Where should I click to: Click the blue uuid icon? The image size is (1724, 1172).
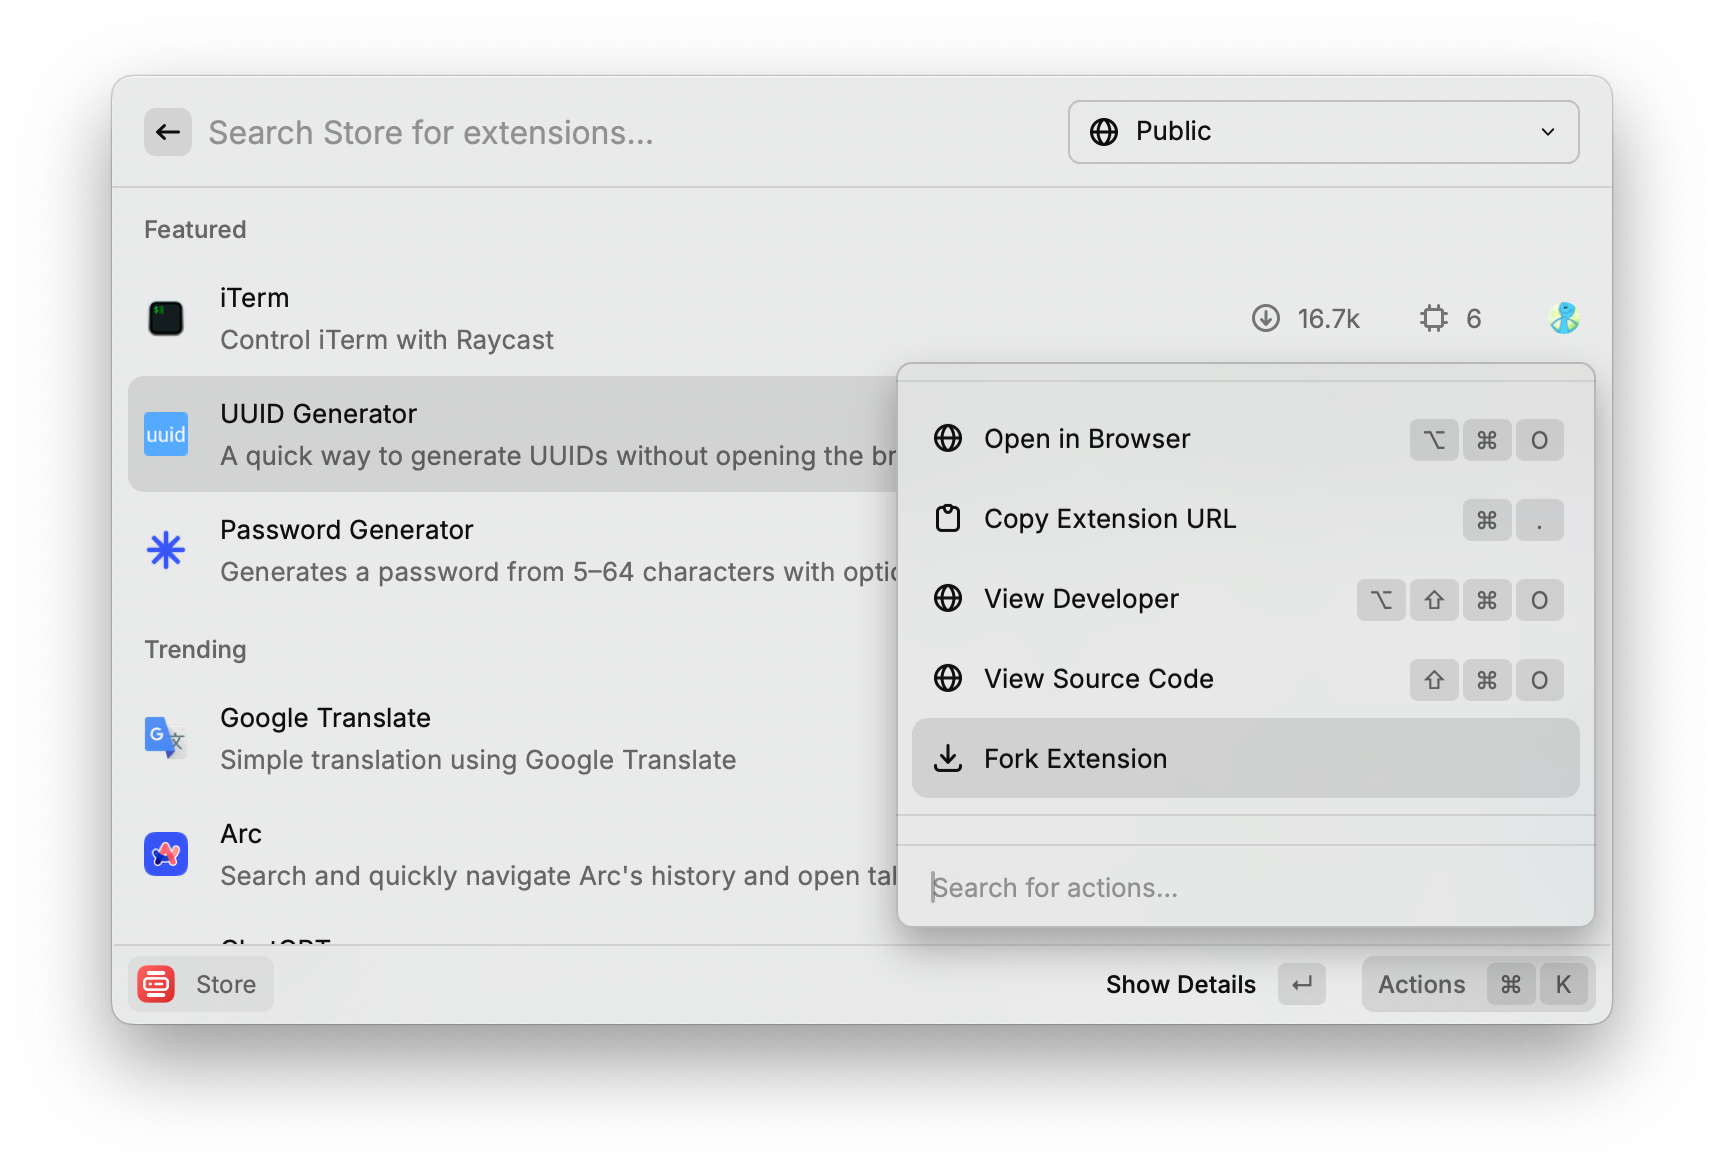(x=166, y=434)
